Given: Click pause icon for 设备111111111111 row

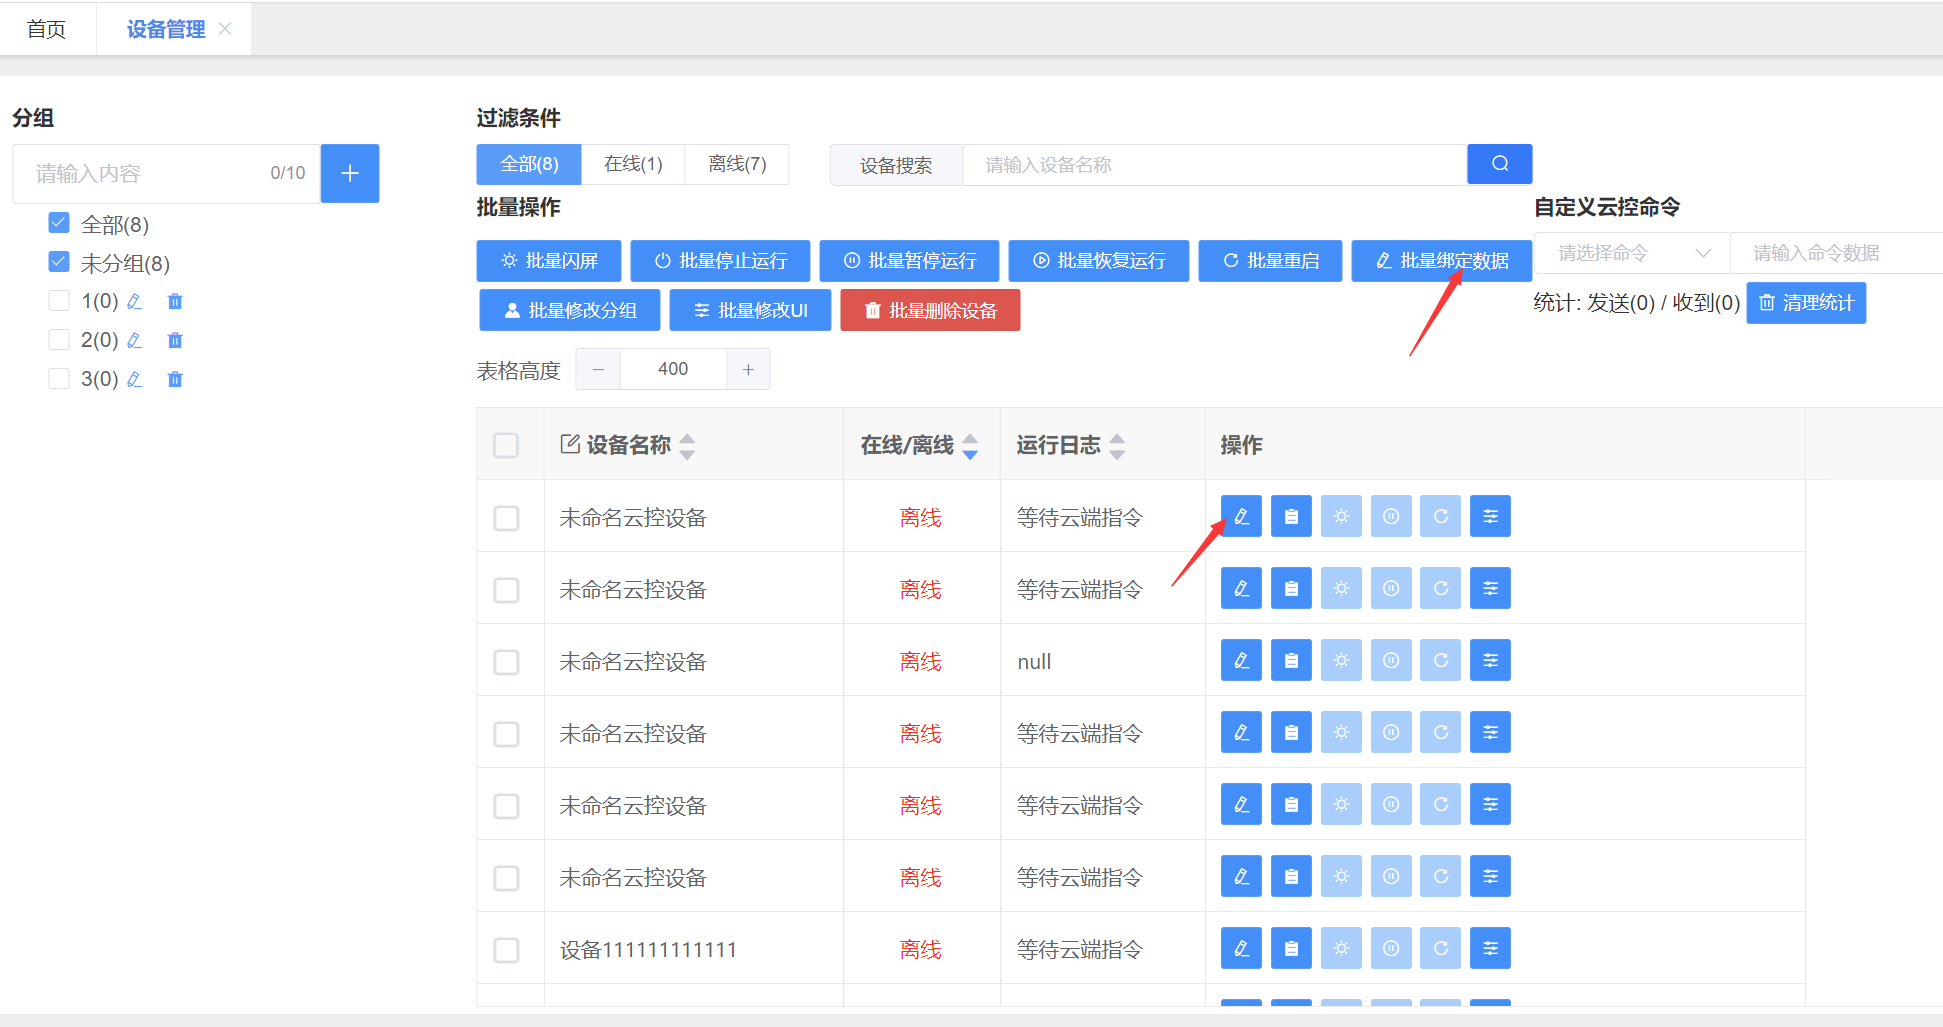Looking at the screenshot, I should 1391,948.
